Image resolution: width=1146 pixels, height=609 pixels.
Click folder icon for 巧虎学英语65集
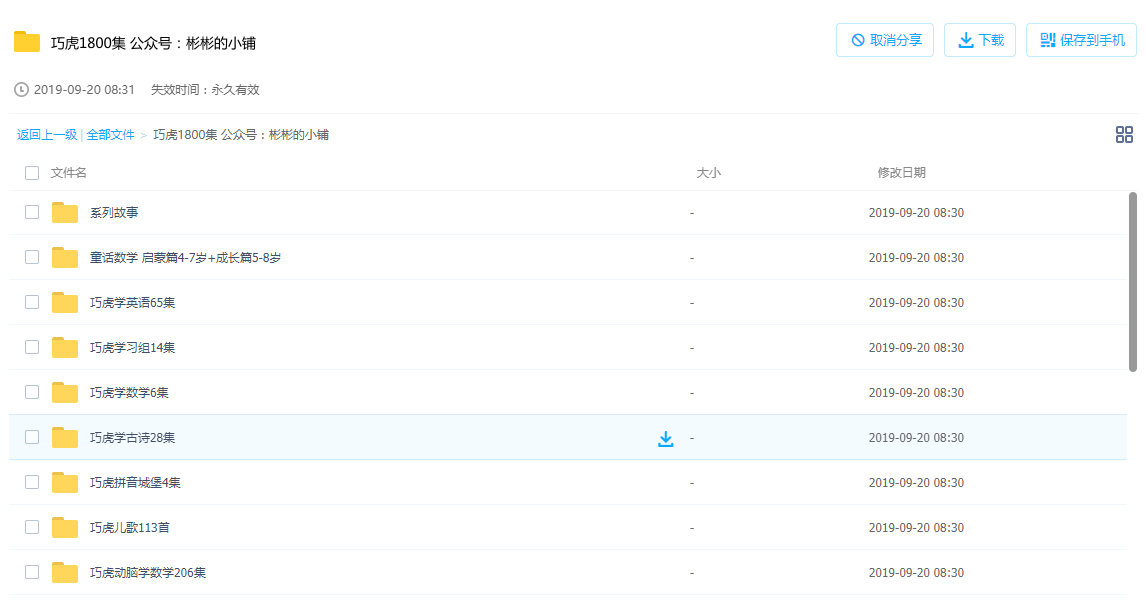[65, 303]
